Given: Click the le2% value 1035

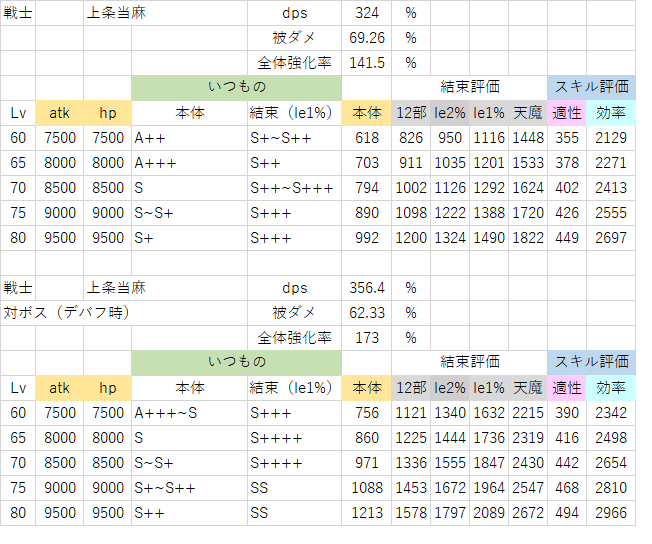Looking at the screenshot, I should pos(450,163).
